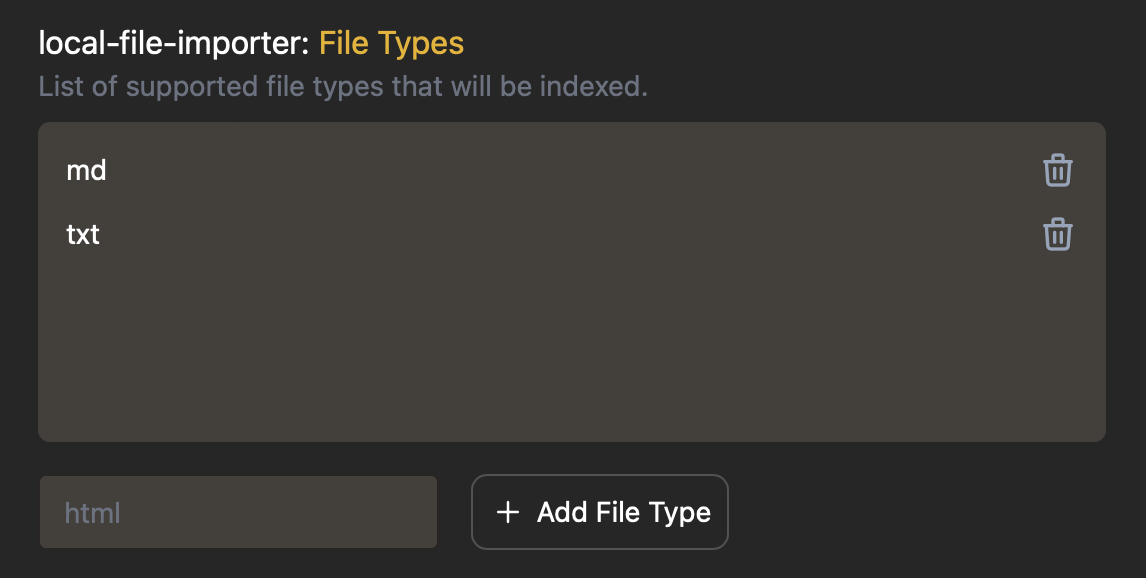
Task: Select the delete icon on the first list row
Action: tap(1058, 170)
